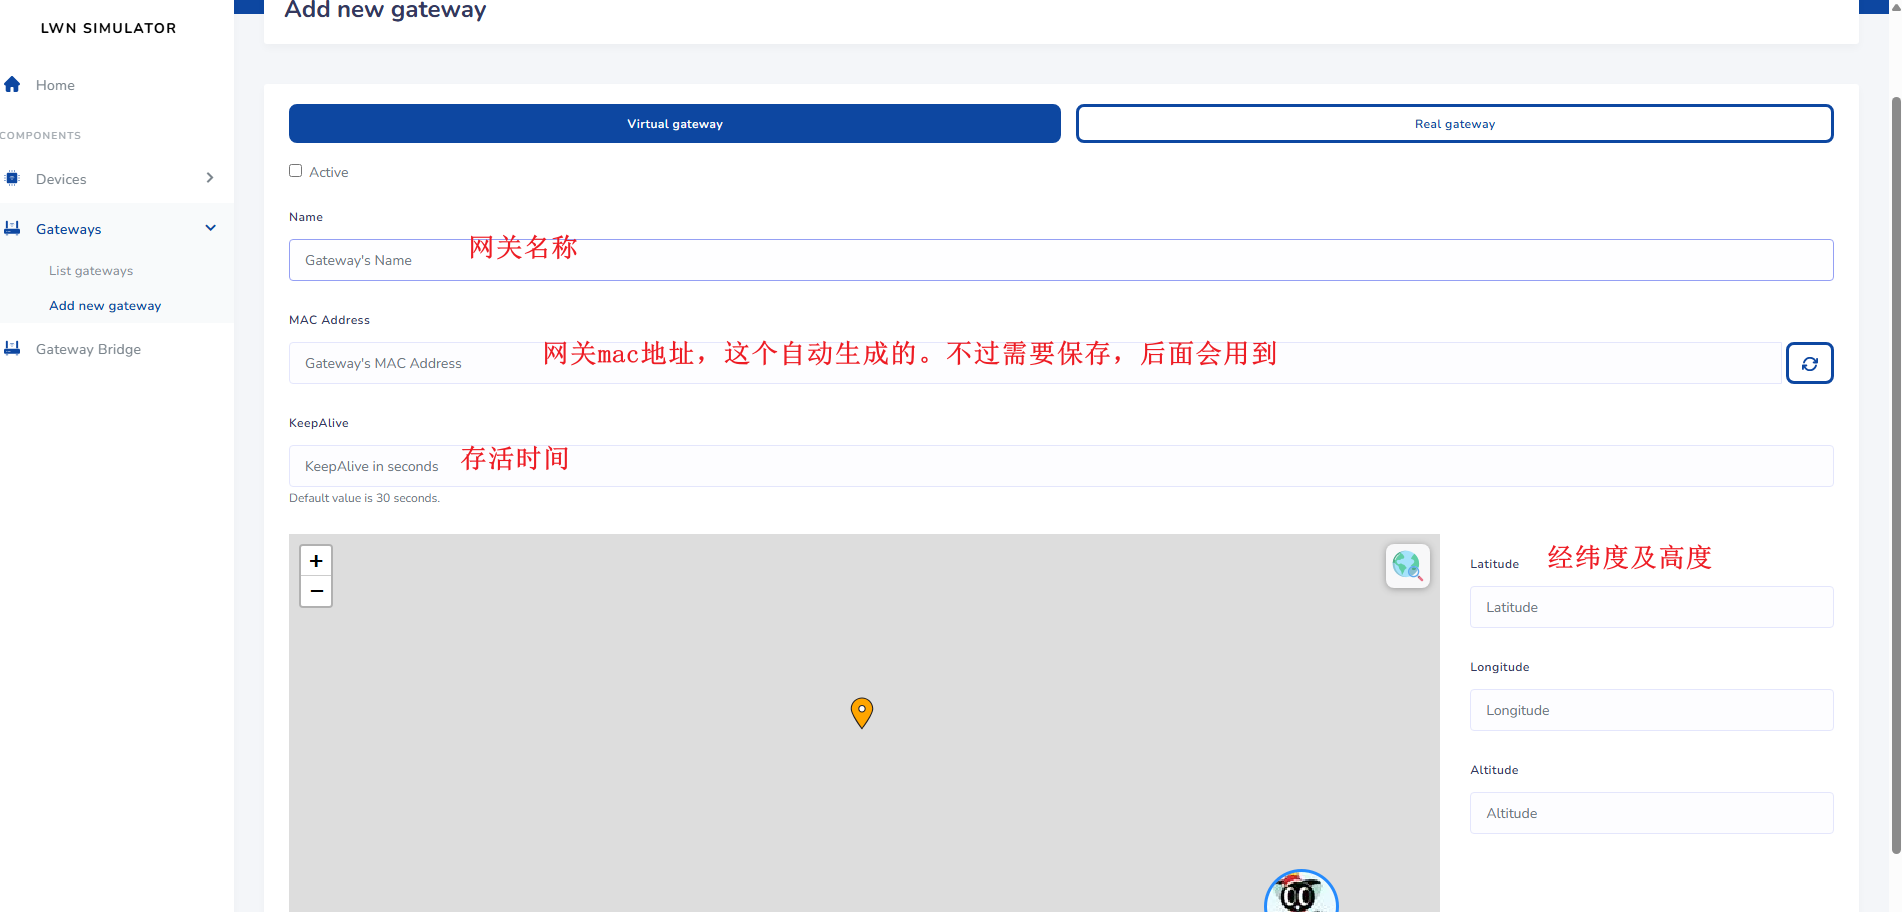Click the page vertical scrollbar
This screenshot has height=912, width=1902.
tap(1895, 475)
